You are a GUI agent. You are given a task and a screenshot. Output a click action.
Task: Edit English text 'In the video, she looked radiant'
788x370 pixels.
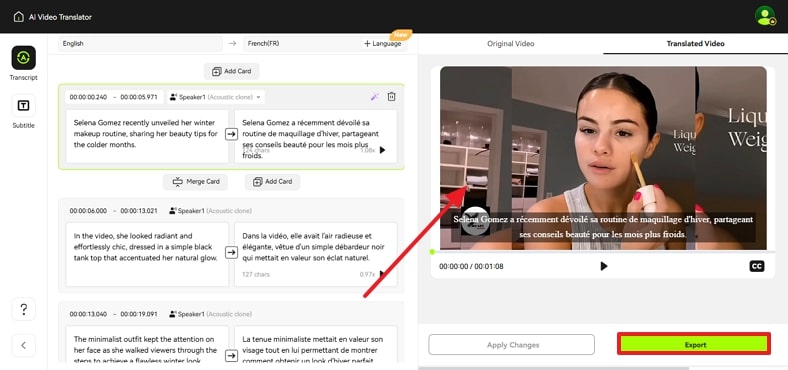(147, 254)
